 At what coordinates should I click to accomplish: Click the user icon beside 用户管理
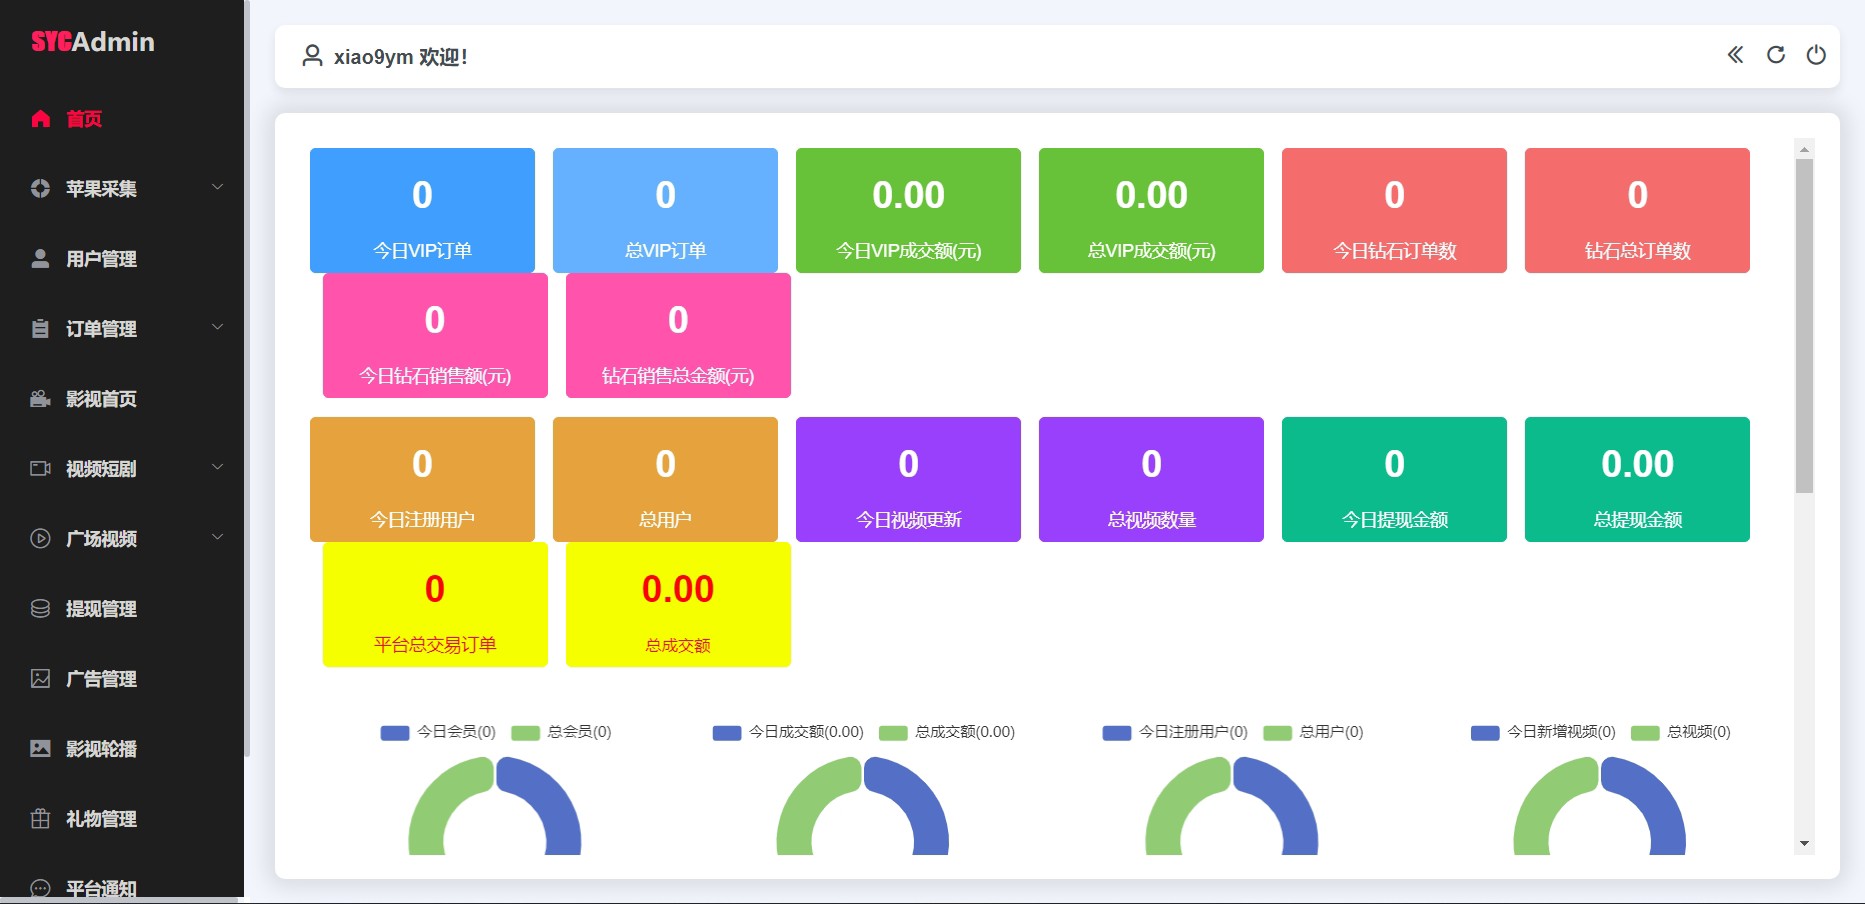click(40, 259)
